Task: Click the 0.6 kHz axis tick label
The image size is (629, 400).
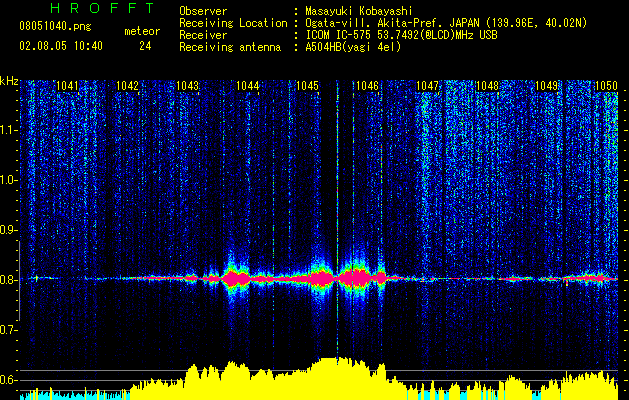Action: click(8, 380)
